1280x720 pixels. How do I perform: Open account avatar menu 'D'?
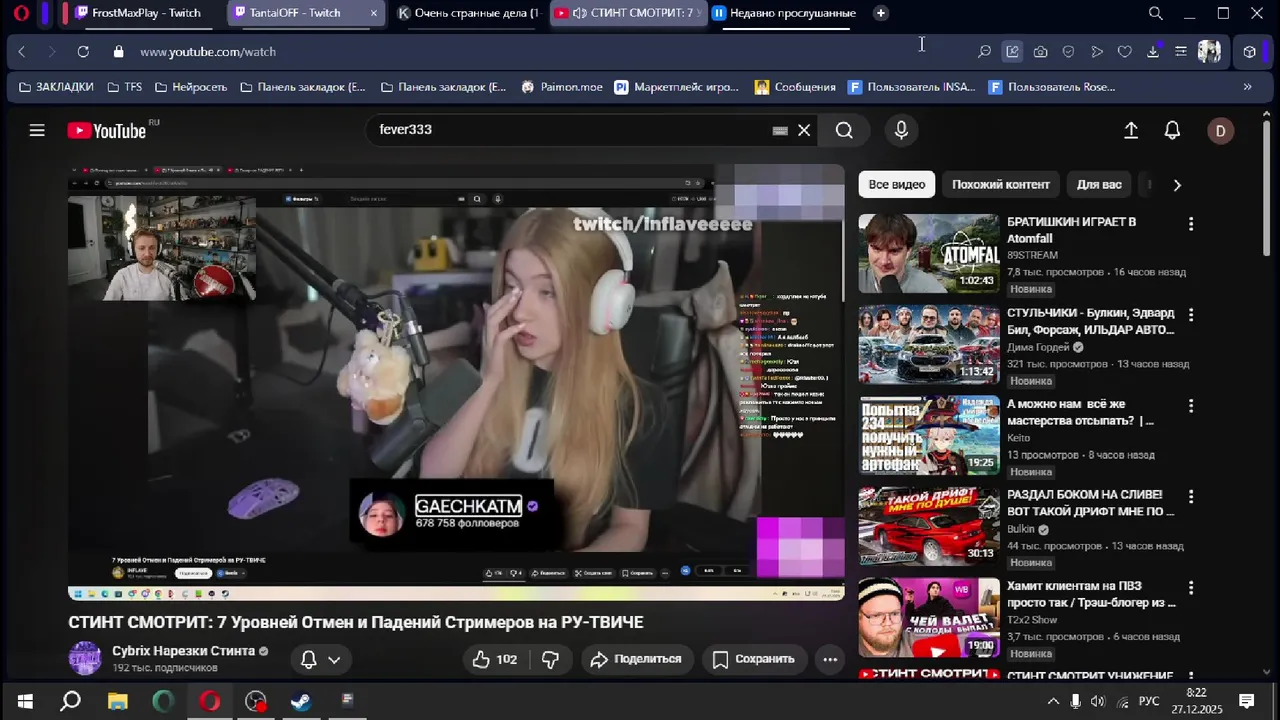click(x=1220, y=131)
